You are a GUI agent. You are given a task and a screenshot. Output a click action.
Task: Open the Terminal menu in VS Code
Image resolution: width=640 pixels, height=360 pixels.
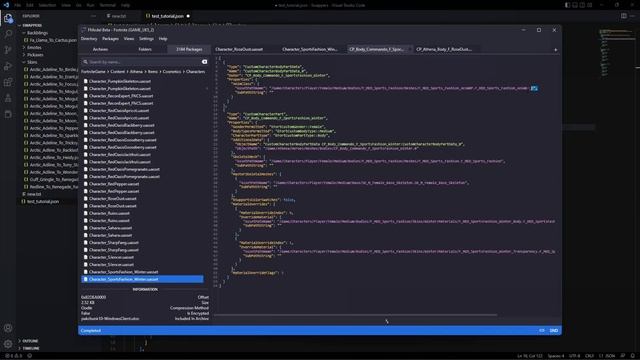[x=108, y=5]
